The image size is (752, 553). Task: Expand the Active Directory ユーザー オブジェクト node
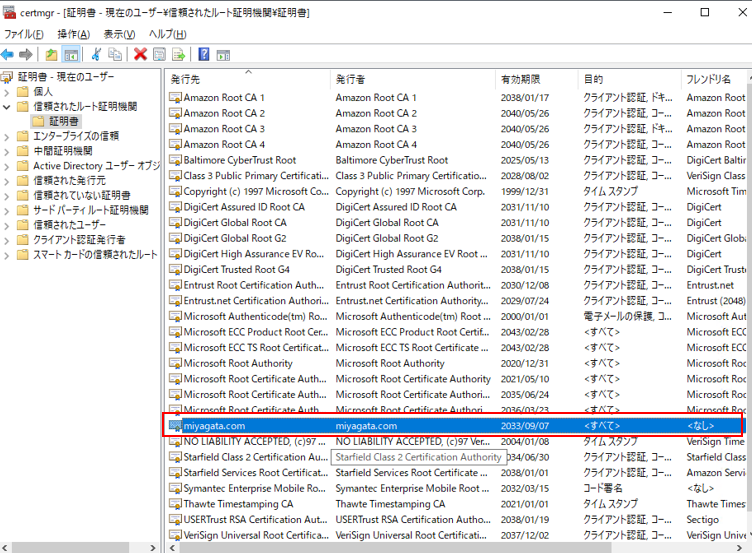(x=6, y=166)
